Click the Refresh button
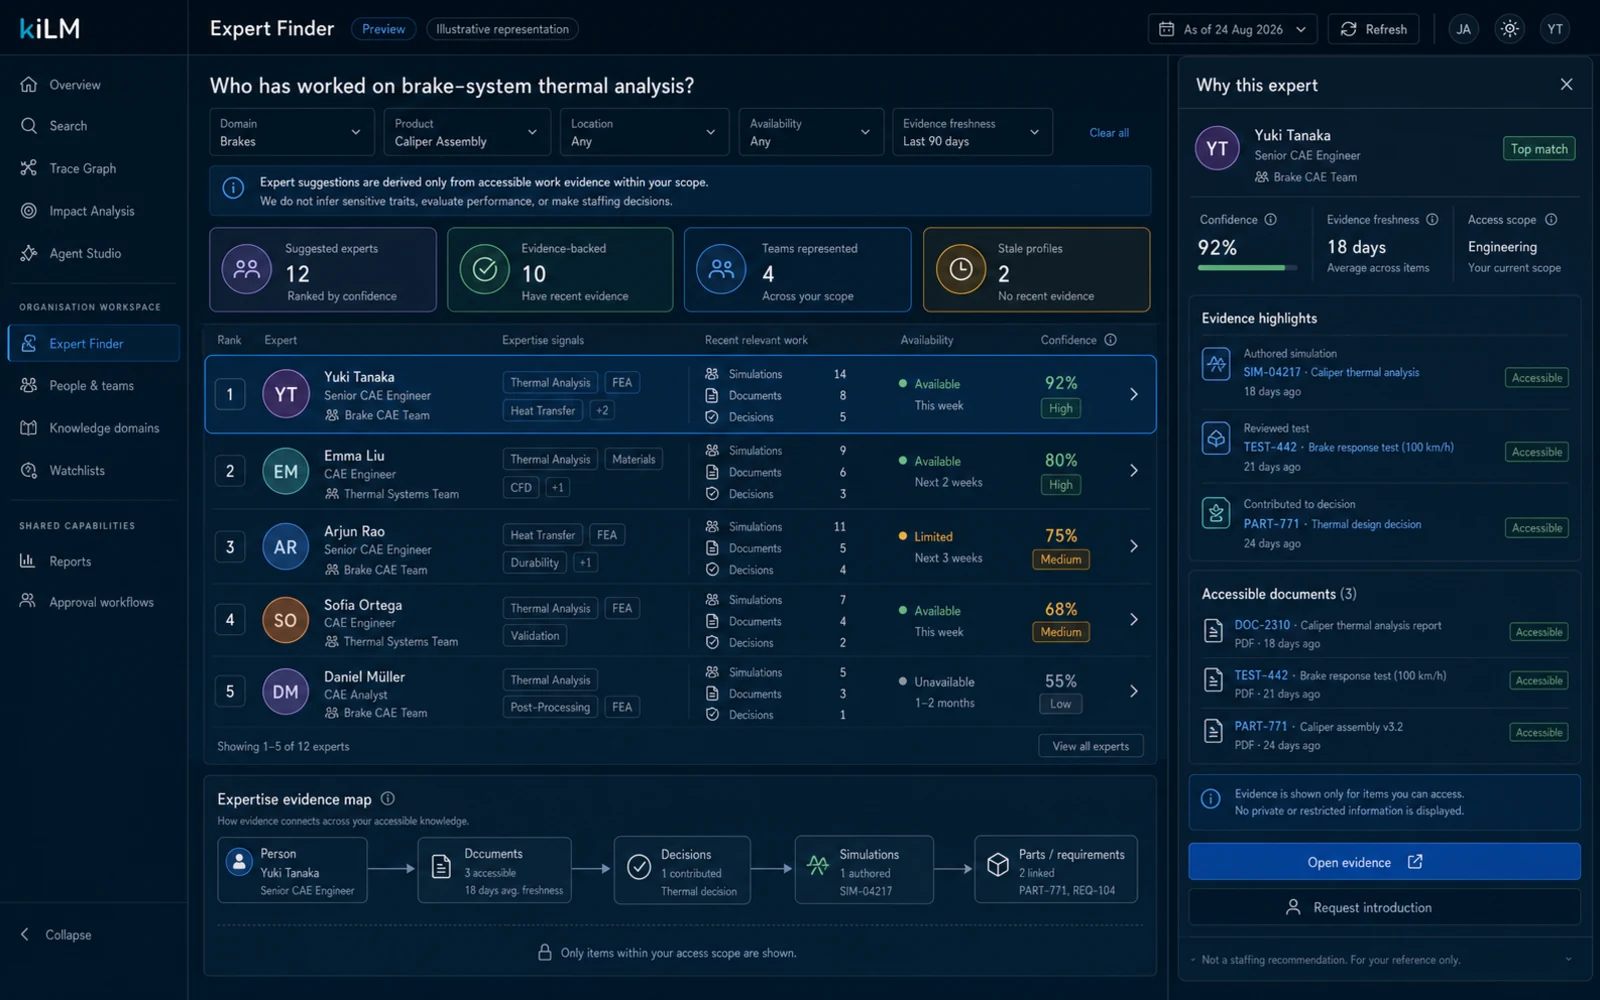This screenshot has width=1600, height=1000. (1373, 29)
